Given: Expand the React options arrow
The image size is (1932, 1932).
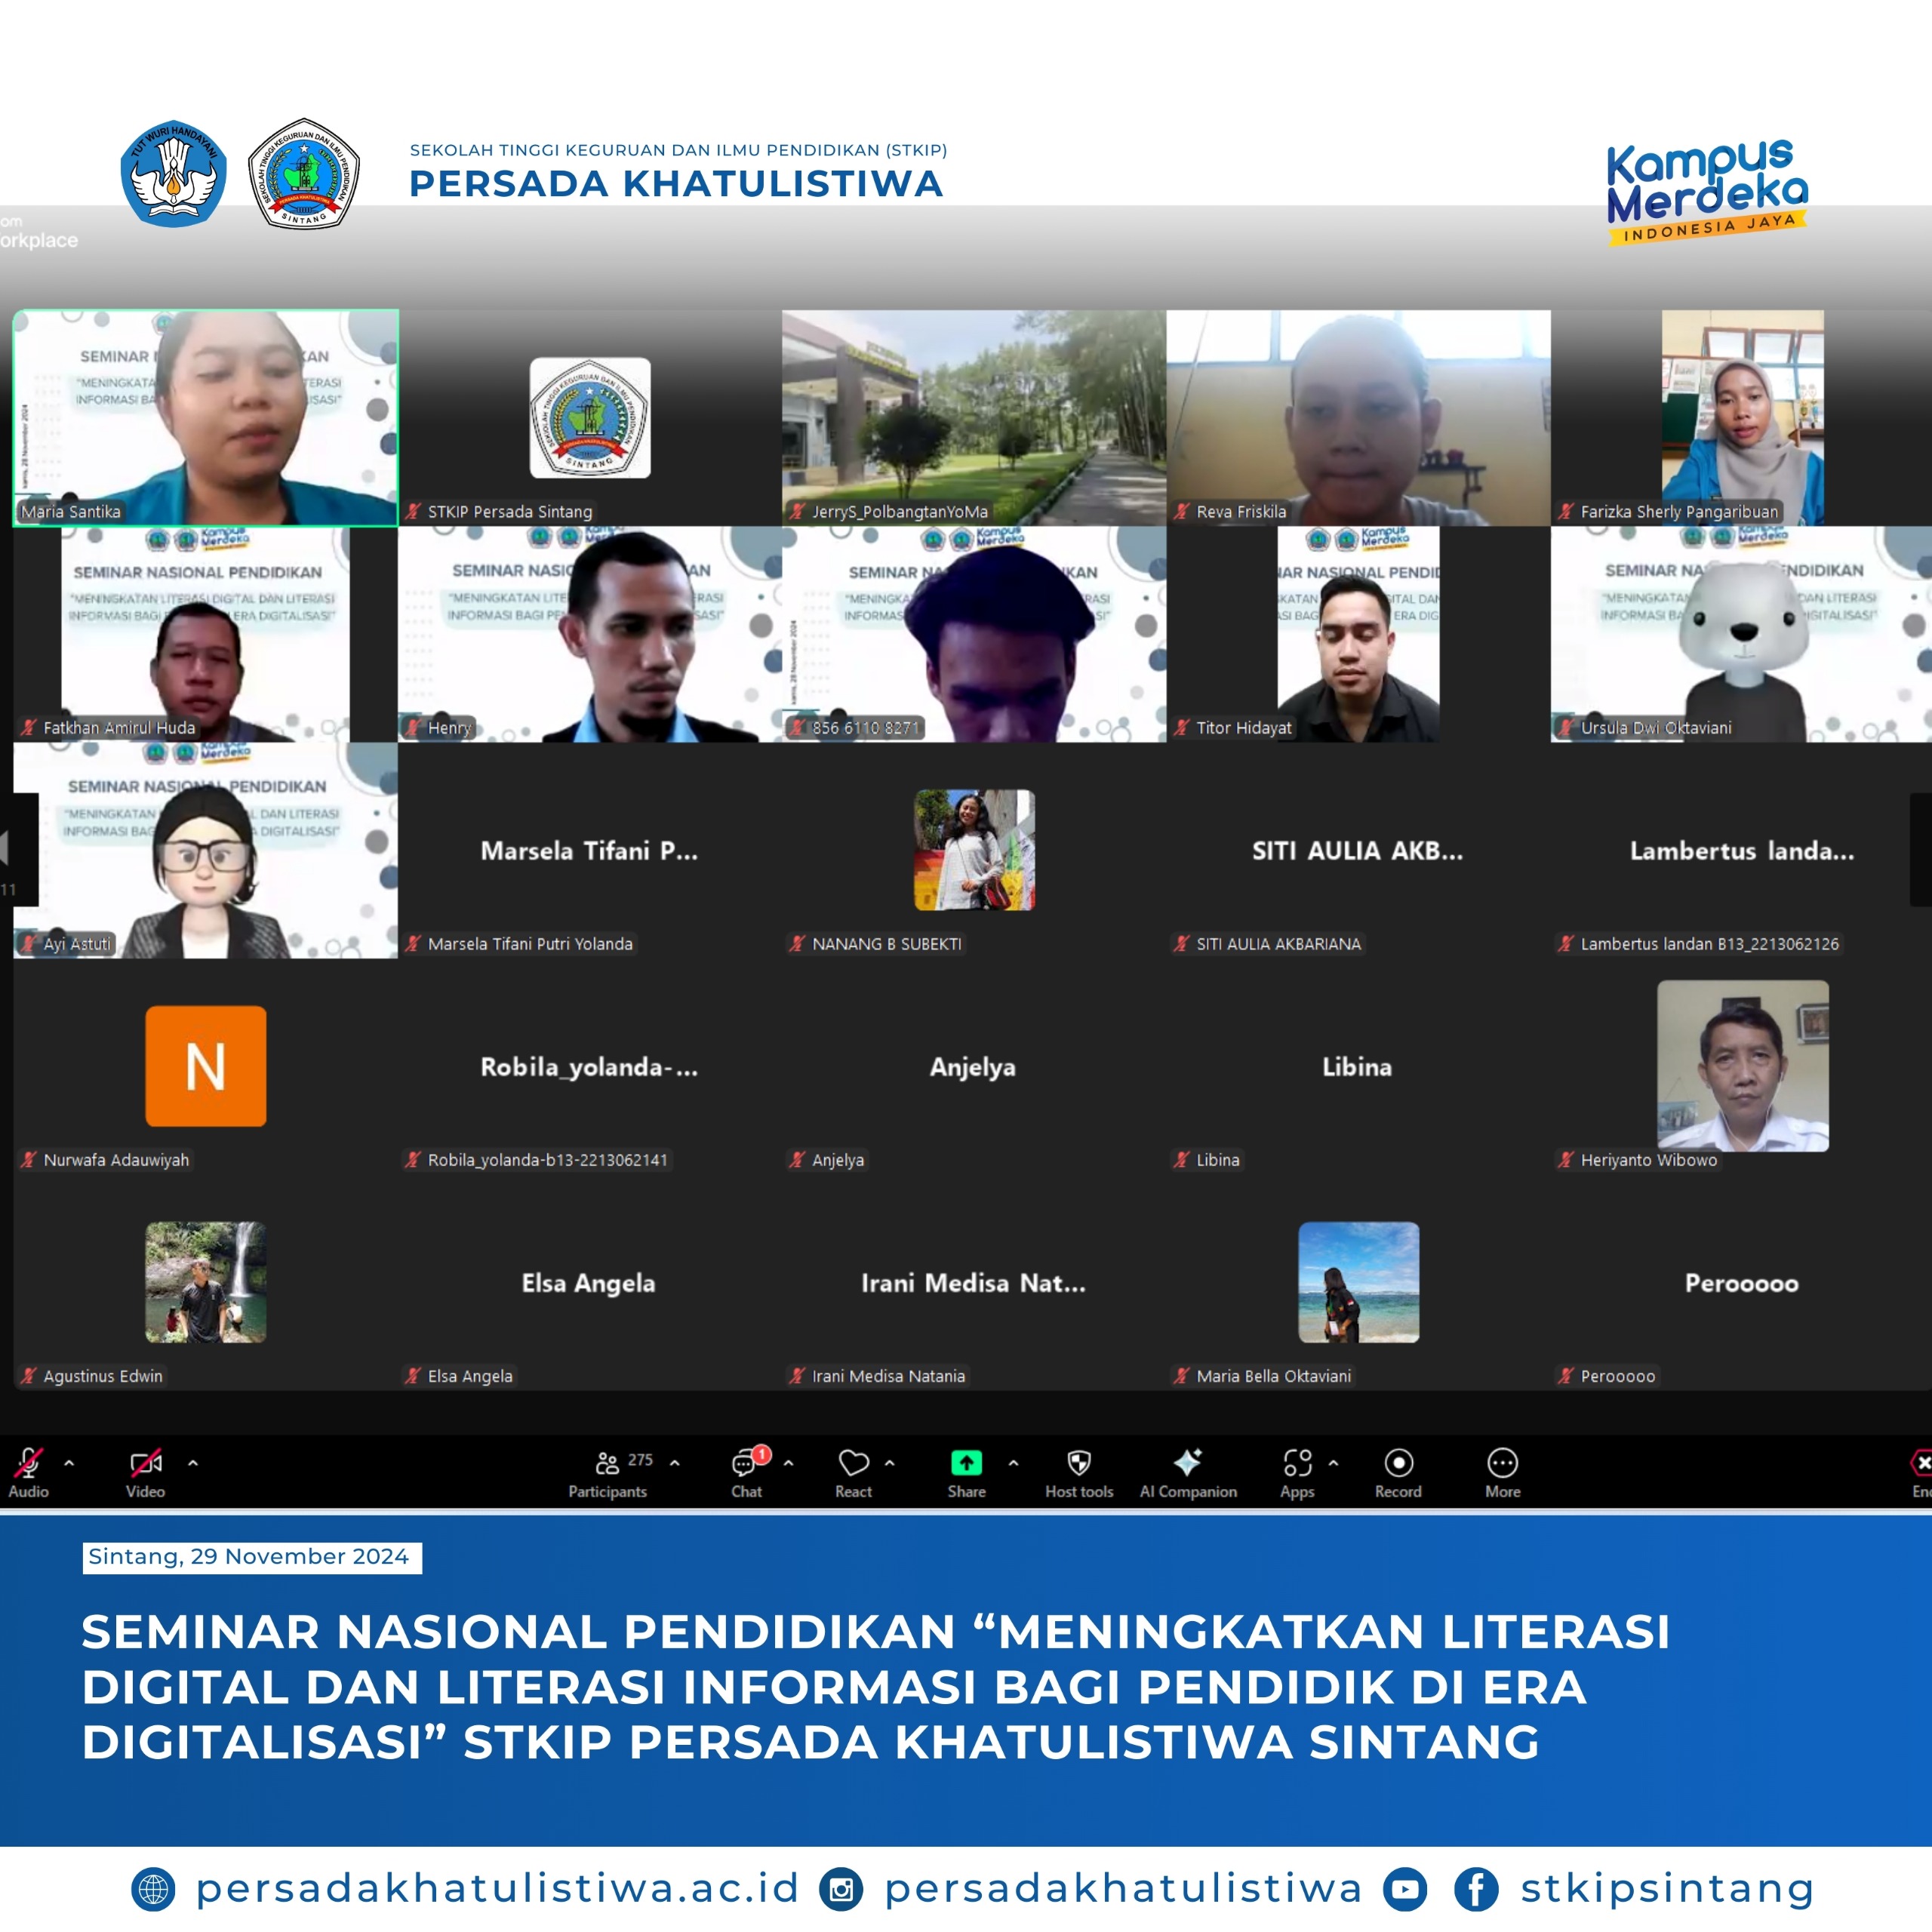Looking at the screenshot, I should [x=890, y=1463].
